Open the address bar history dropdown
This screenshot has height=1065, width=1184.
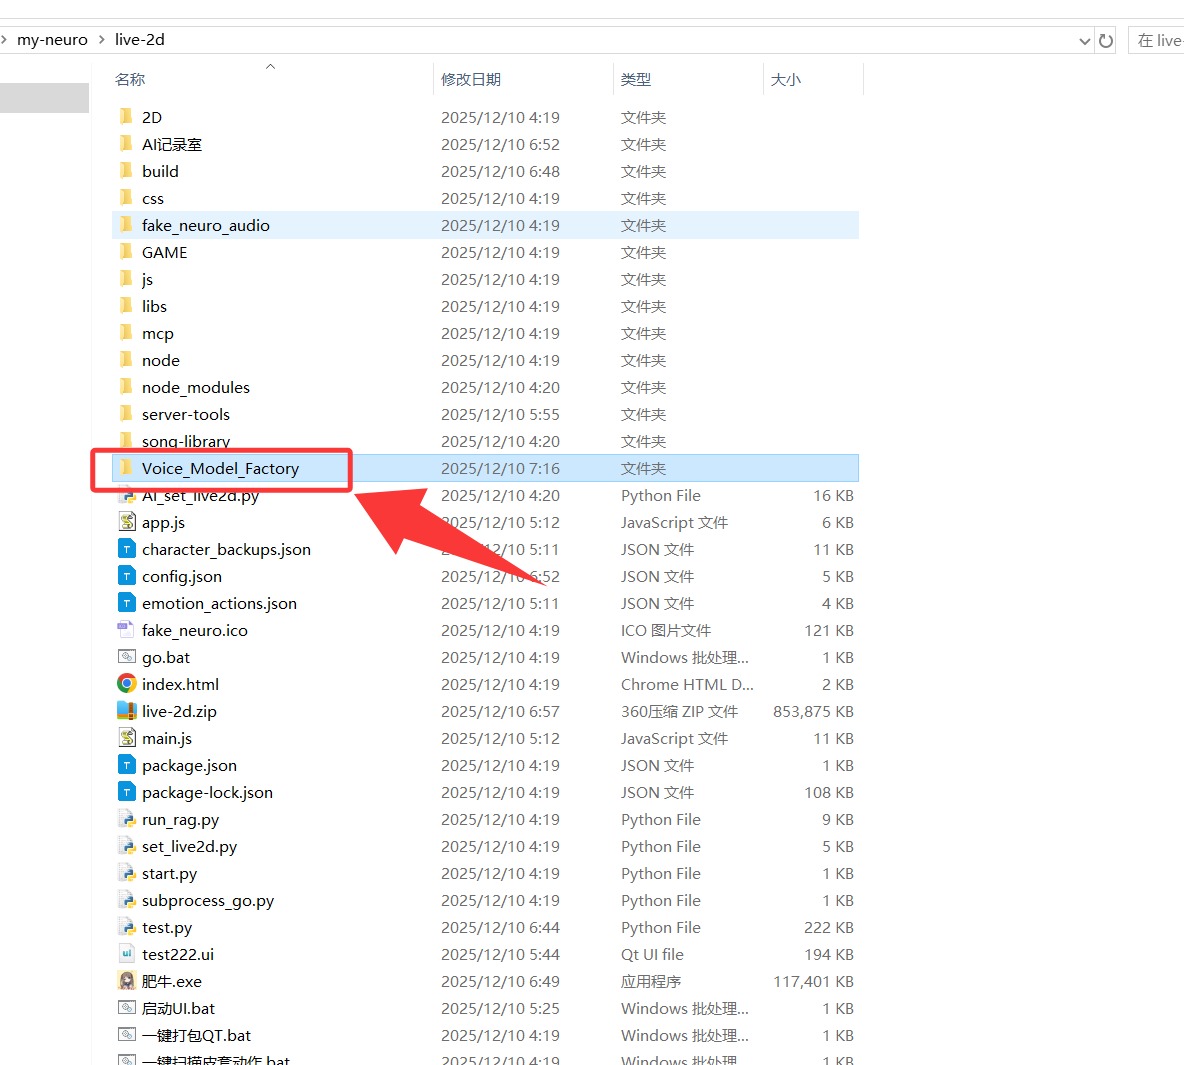click(1085, 41)
